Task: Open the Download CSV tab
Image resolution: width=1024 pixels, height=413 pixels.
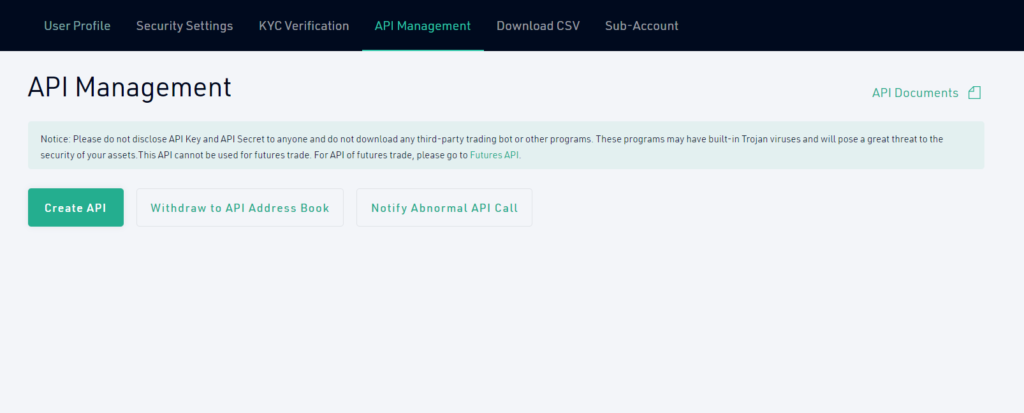Action: 538,26
